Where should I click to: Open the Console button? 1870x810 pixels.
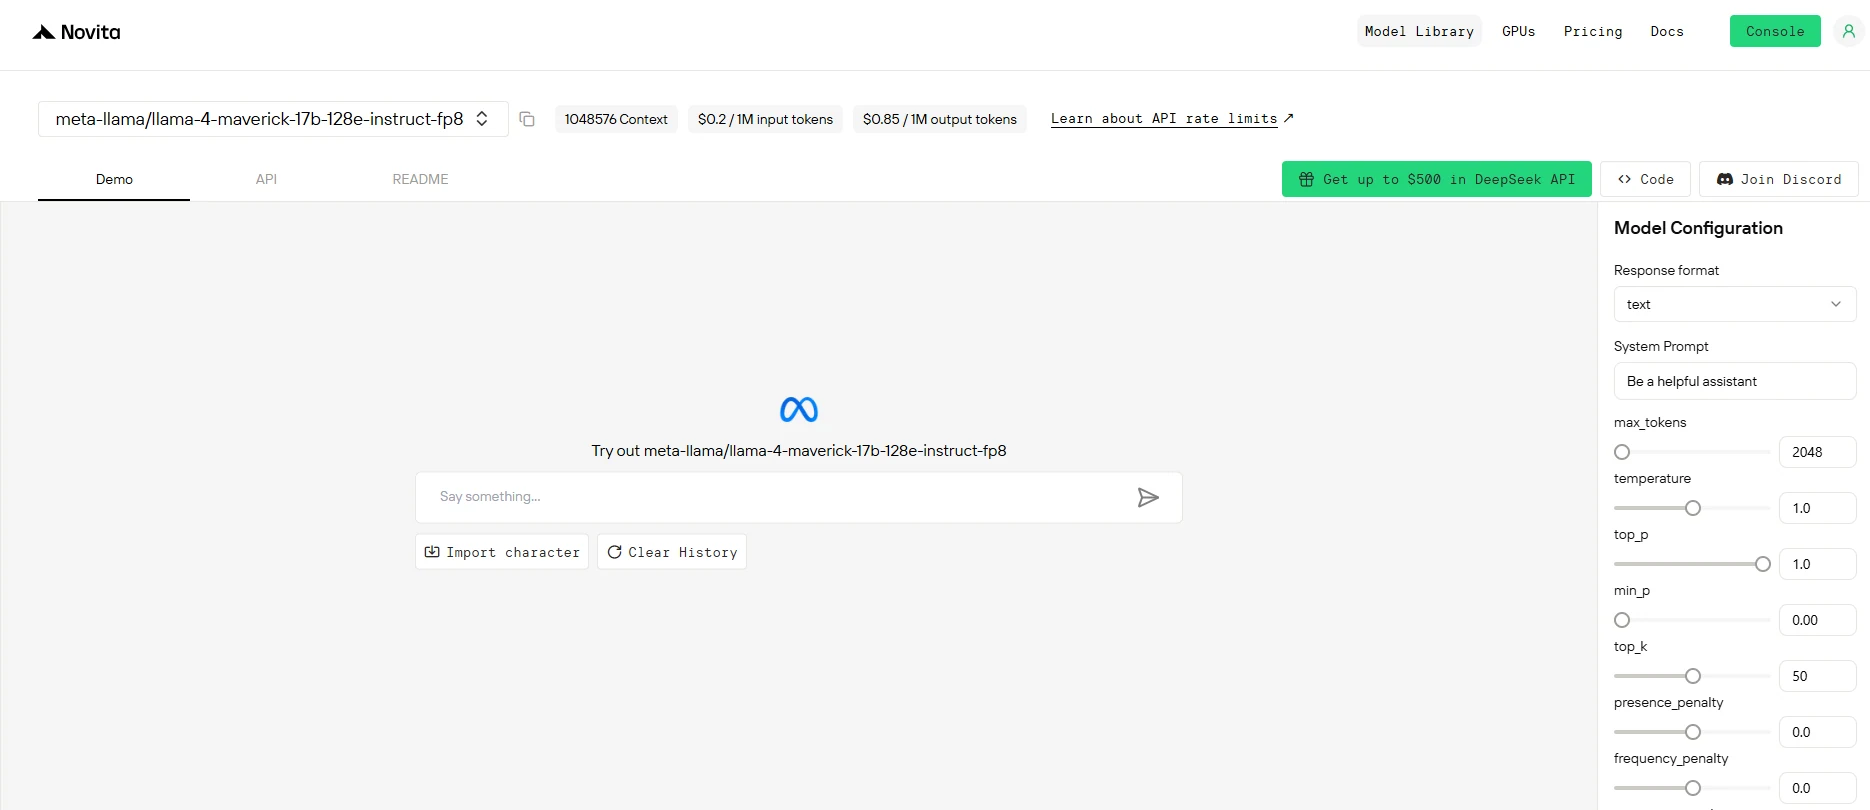click(1775, 31)
